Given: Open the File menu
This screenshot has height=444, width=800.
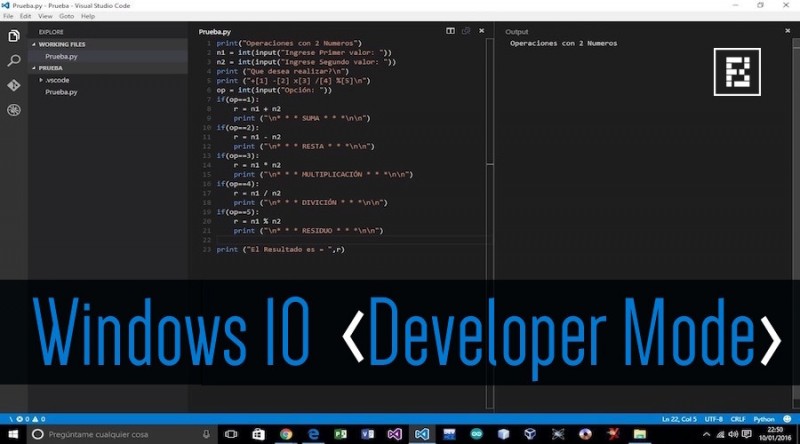Looking at the screenshot, I should click(x=8, y=16).
